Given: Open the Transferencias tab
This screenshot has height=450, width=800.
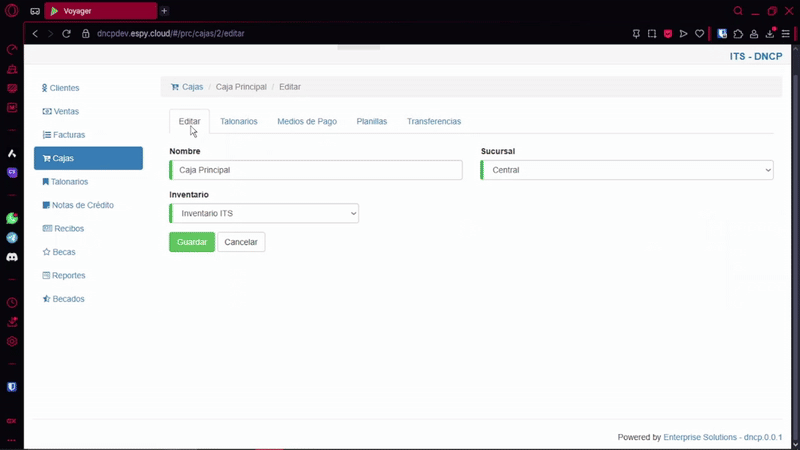Looking at the screenshot, I should (x=433, y=121).
